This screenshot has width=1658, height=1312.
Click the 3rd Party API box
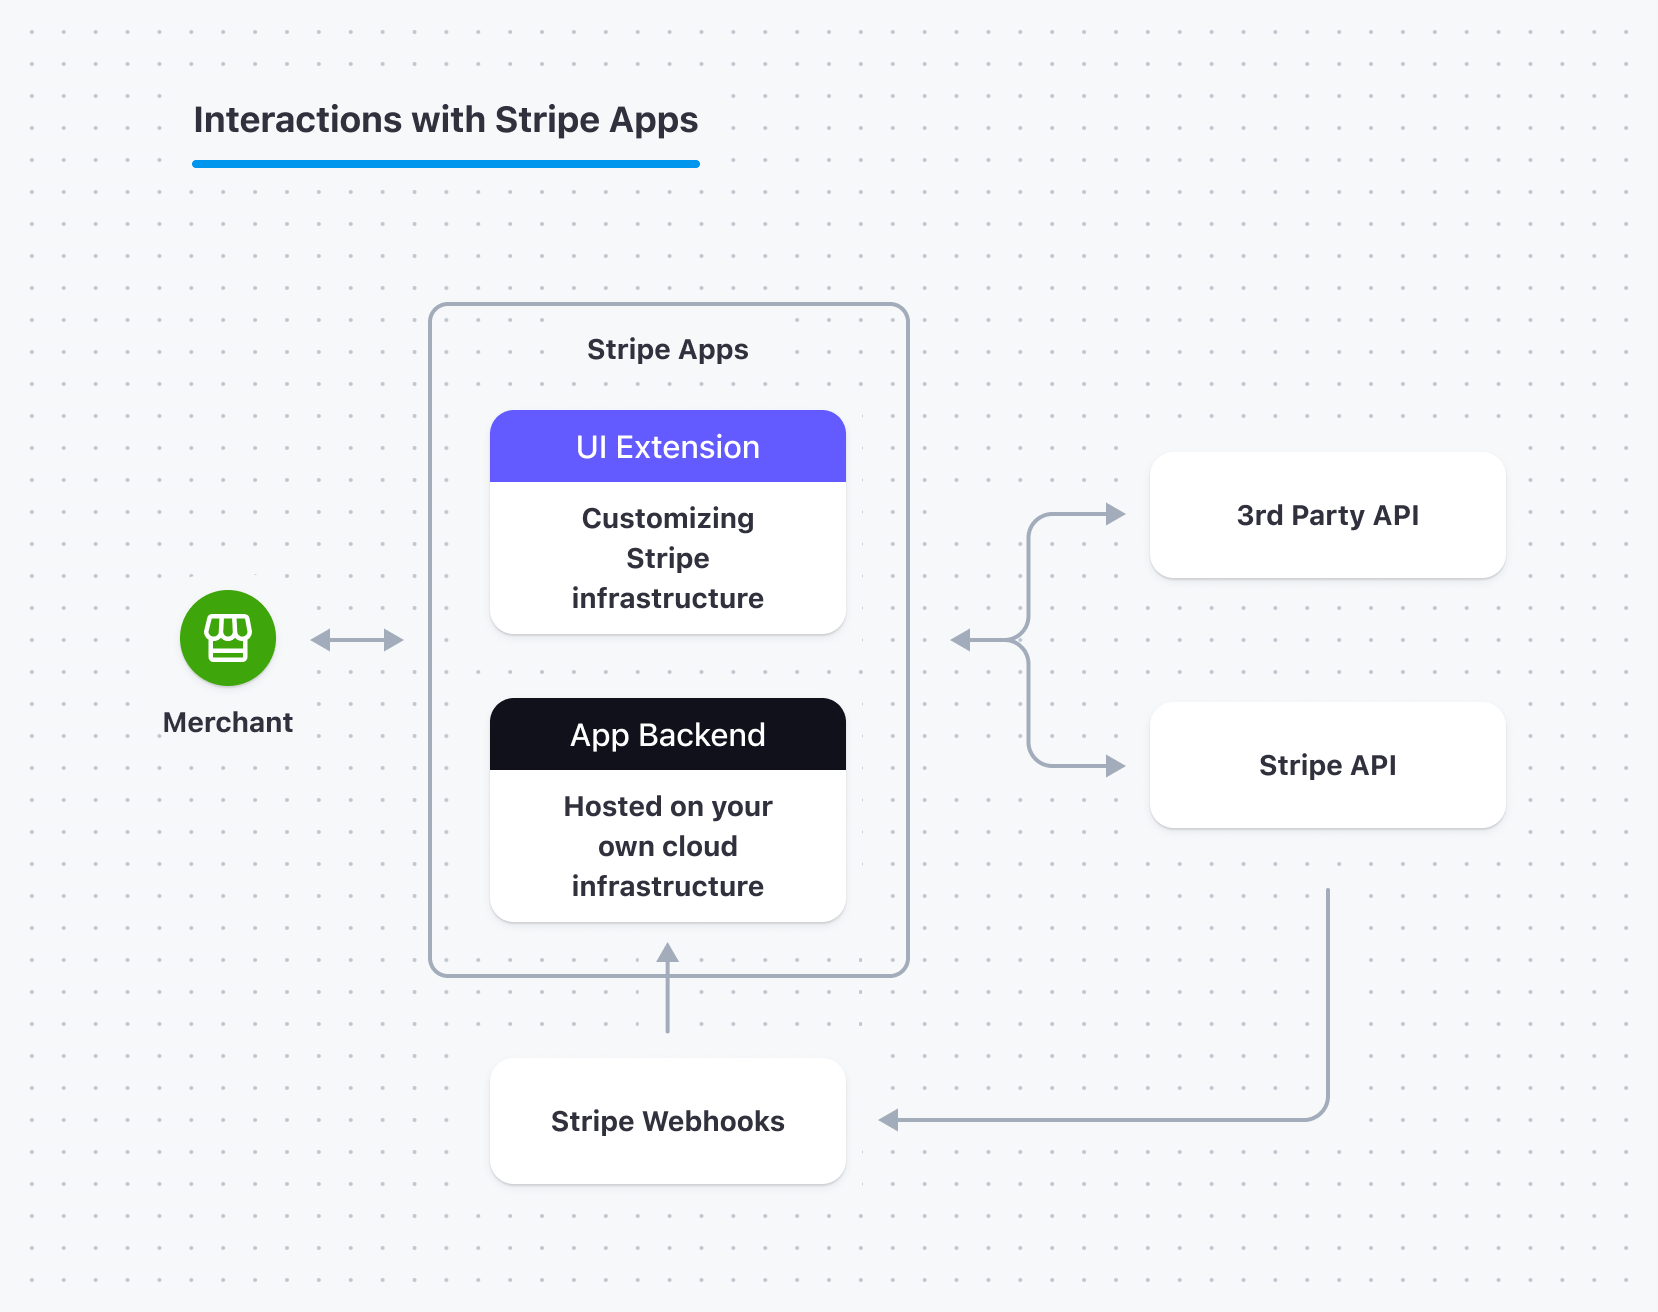pyautogui.click(x=1328, y=515)
